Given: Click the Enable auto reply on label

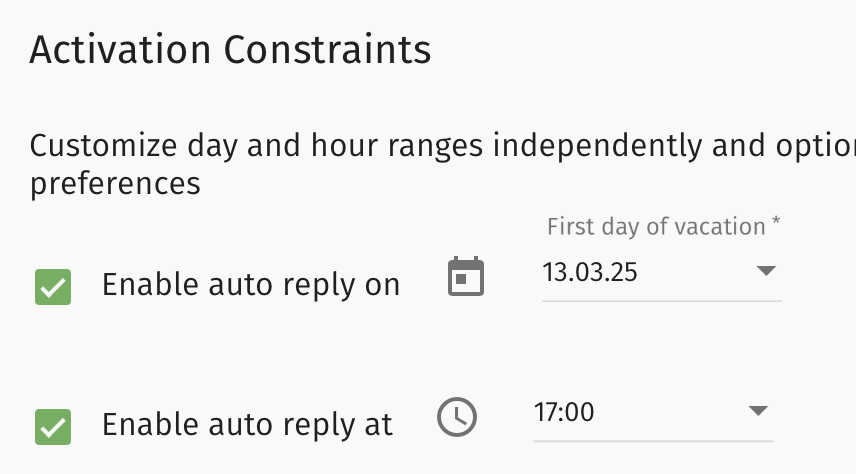Looking at the screenshot, I should [x=251, y=286].
